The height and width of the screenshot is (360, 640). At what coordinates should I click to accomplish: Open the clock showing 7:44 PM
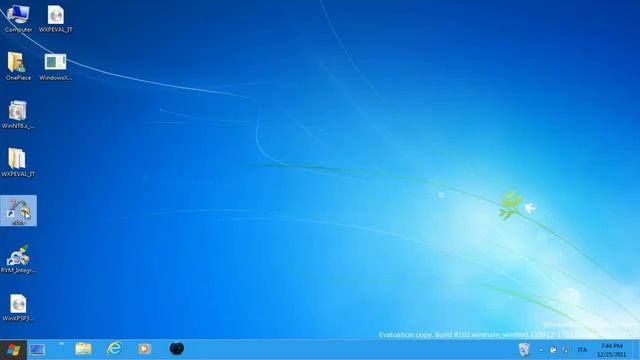(x=611, y=350)
